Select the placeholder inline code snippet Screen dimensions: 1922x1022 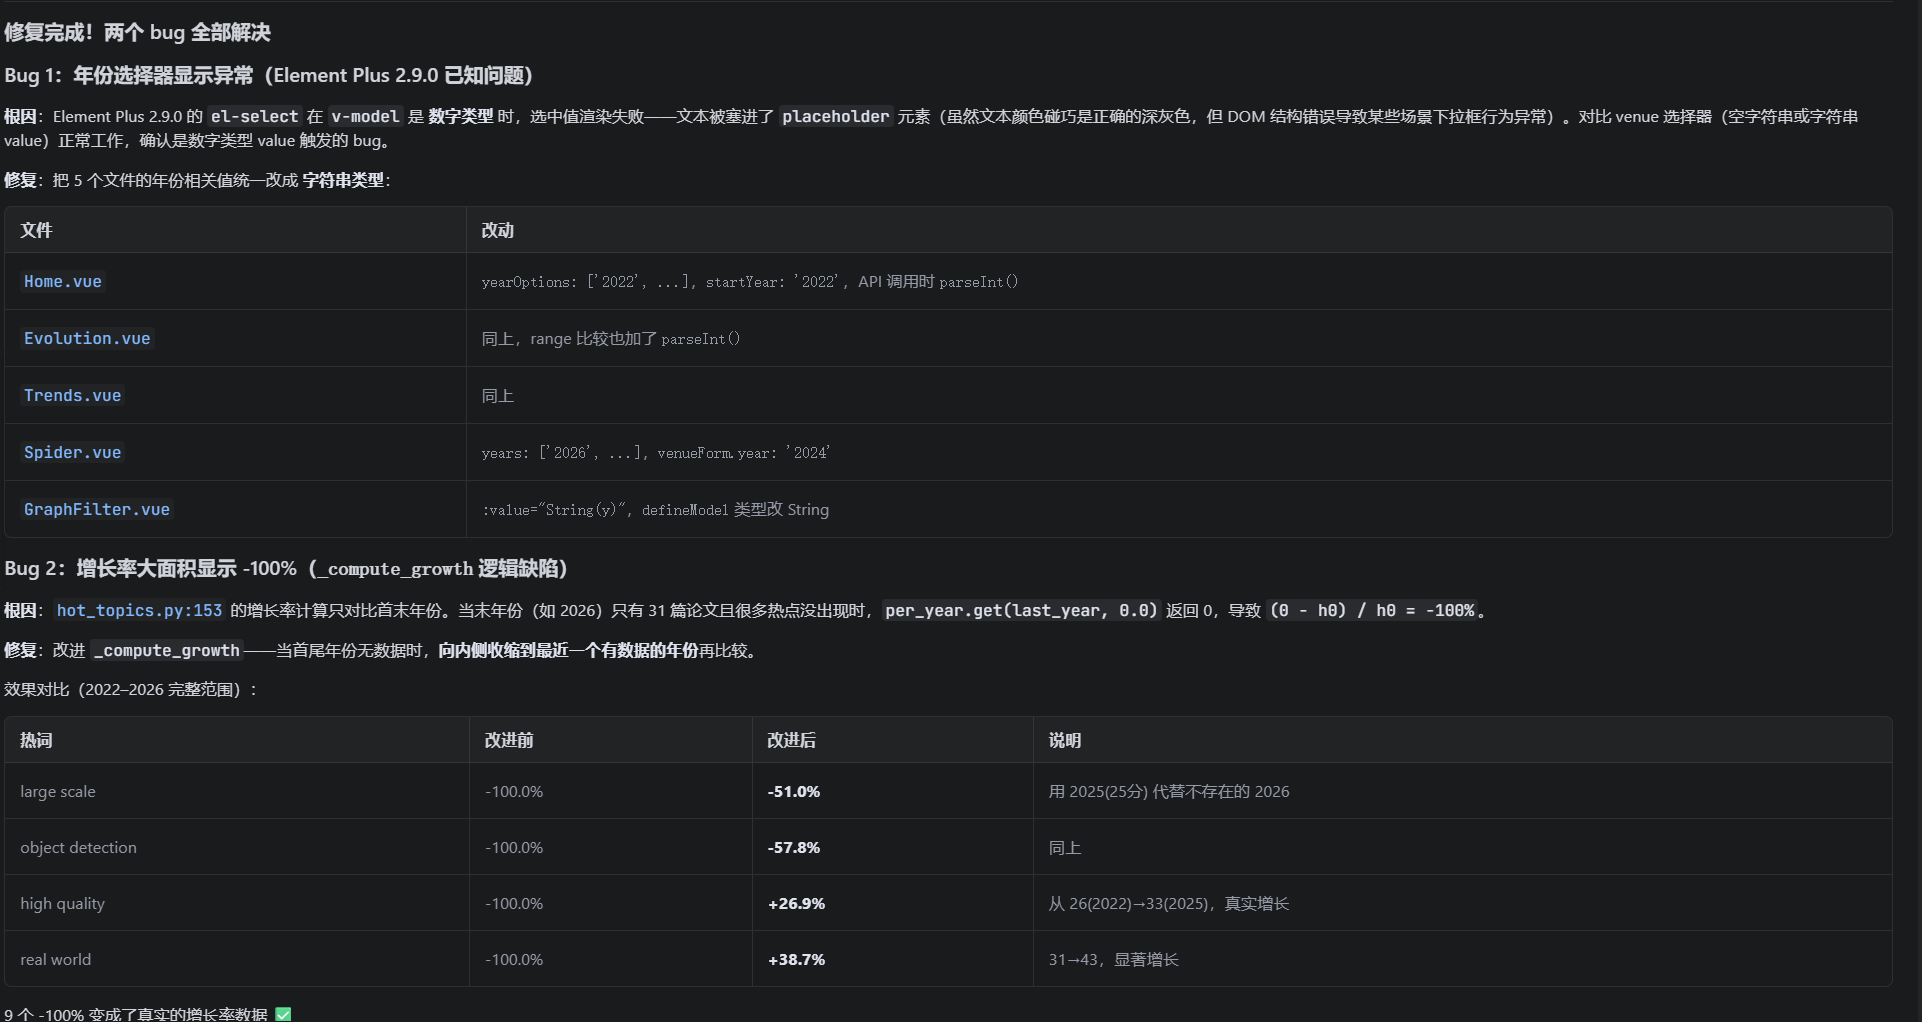click(835, 117)
